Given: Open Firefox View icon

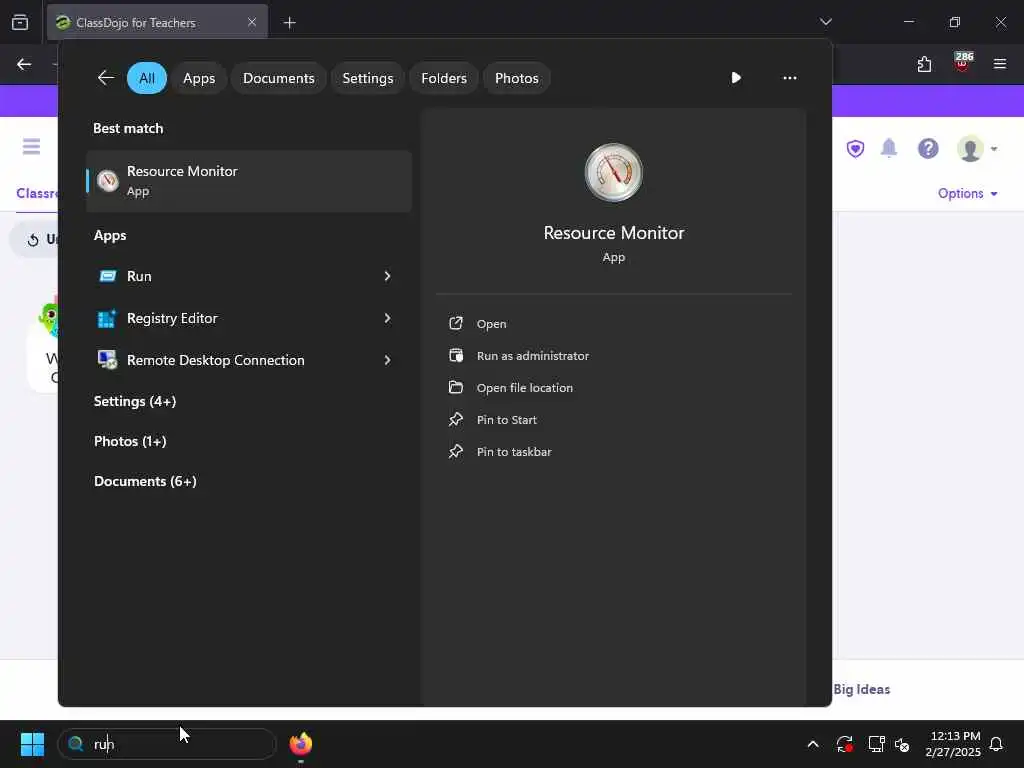Looking at the screenshot, I should point(20,22).
